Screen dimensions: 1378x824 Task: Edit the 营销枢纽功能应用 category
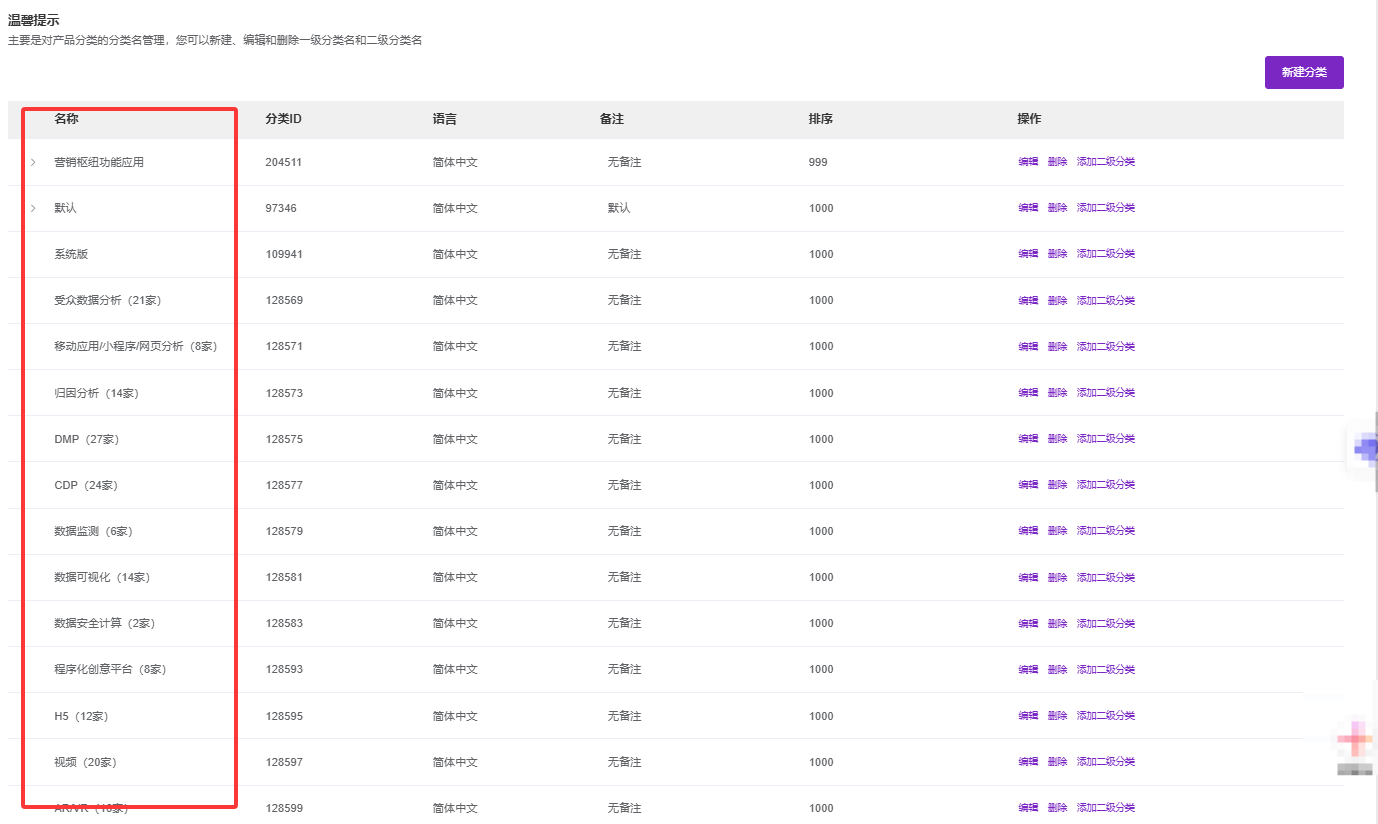click(1027, 162)
